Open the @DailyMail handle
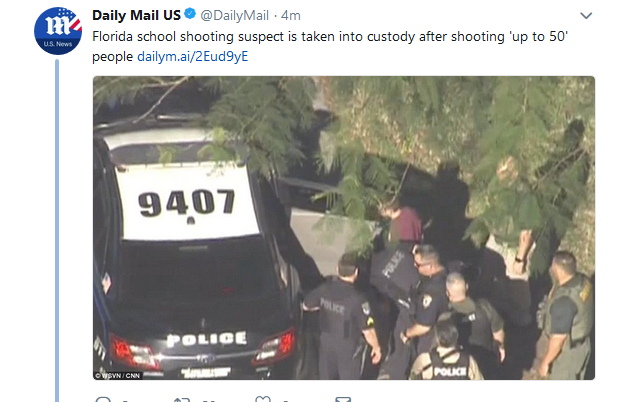The image size is (622, 402). point(234,15)
